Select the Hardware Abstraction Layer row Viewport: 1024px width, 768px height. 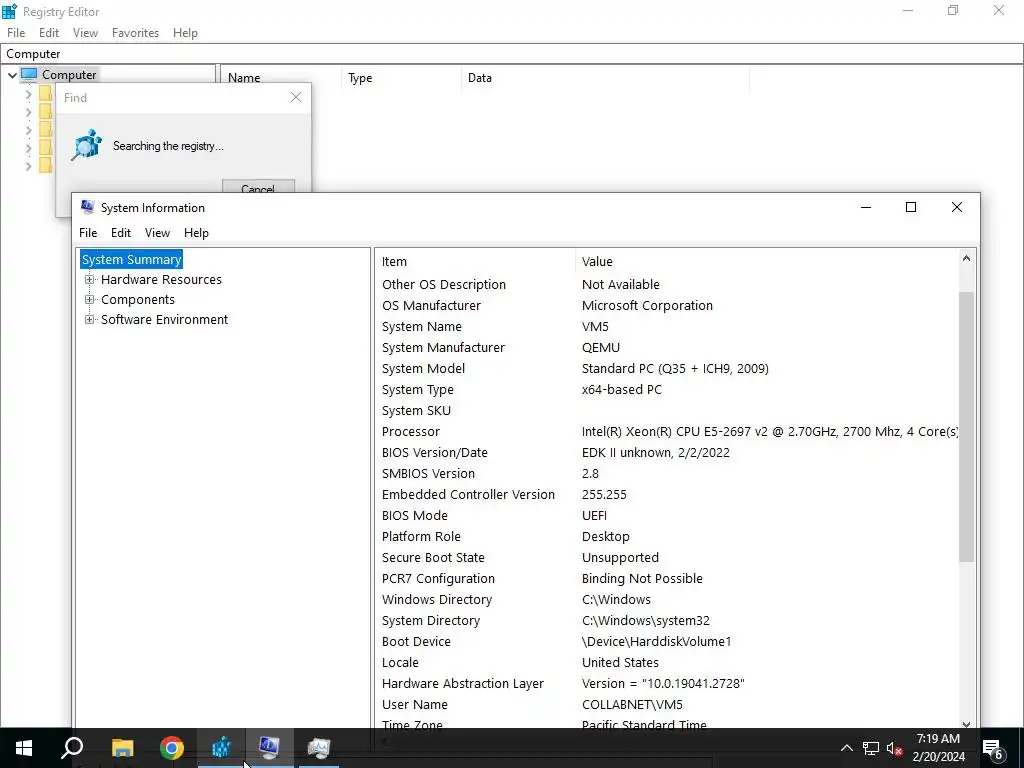pos(666,684)
